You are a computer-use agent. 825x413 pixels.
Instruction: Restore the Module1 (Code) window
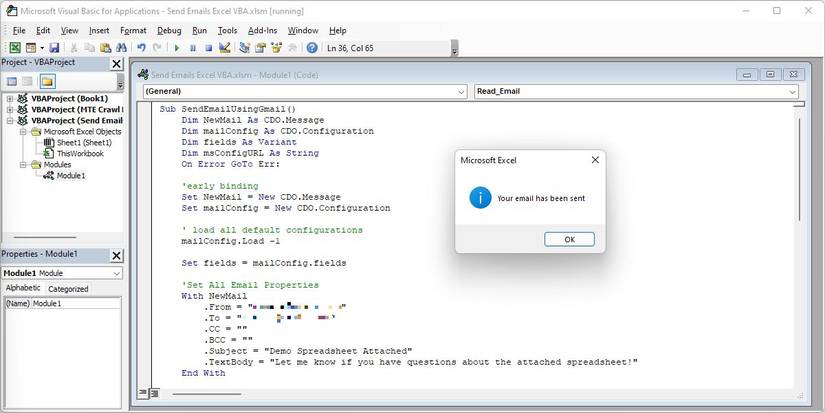[x=770, y=75]
